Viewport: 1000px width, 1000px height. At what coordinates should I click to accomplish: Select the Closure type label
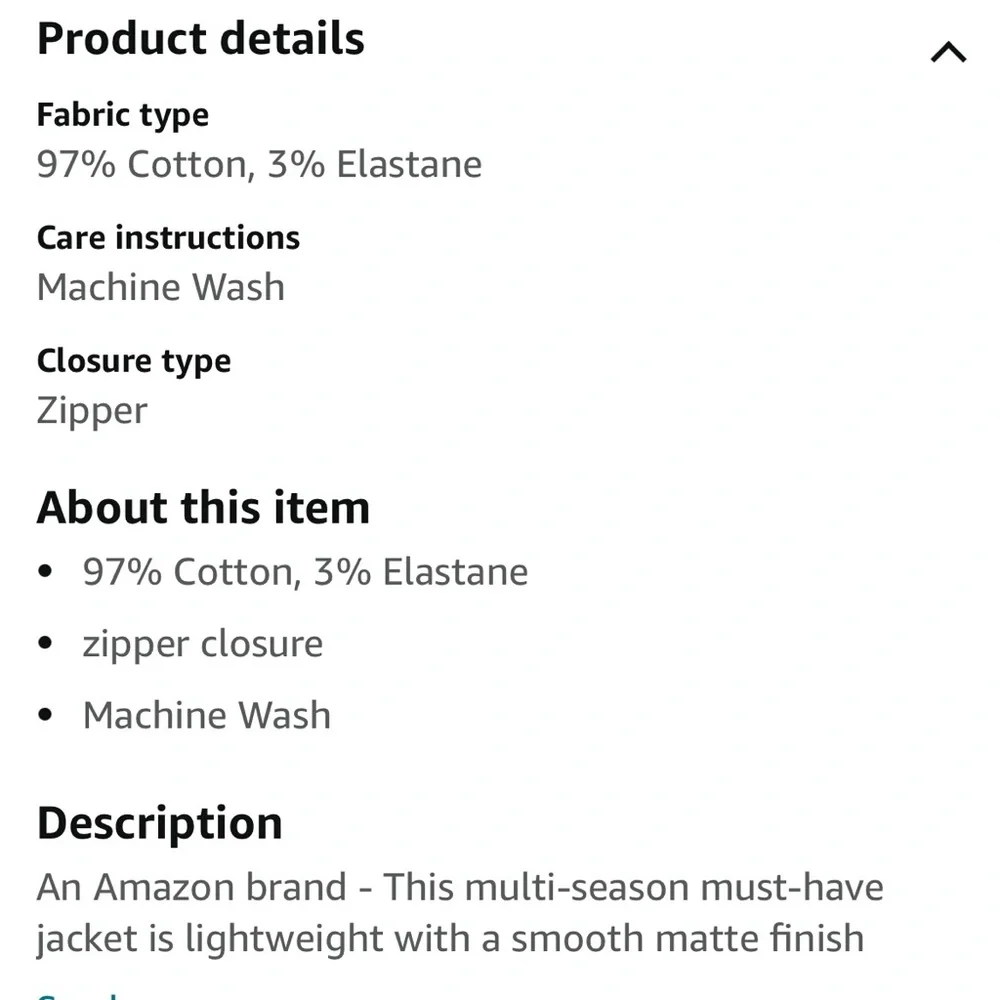point(134,361)
